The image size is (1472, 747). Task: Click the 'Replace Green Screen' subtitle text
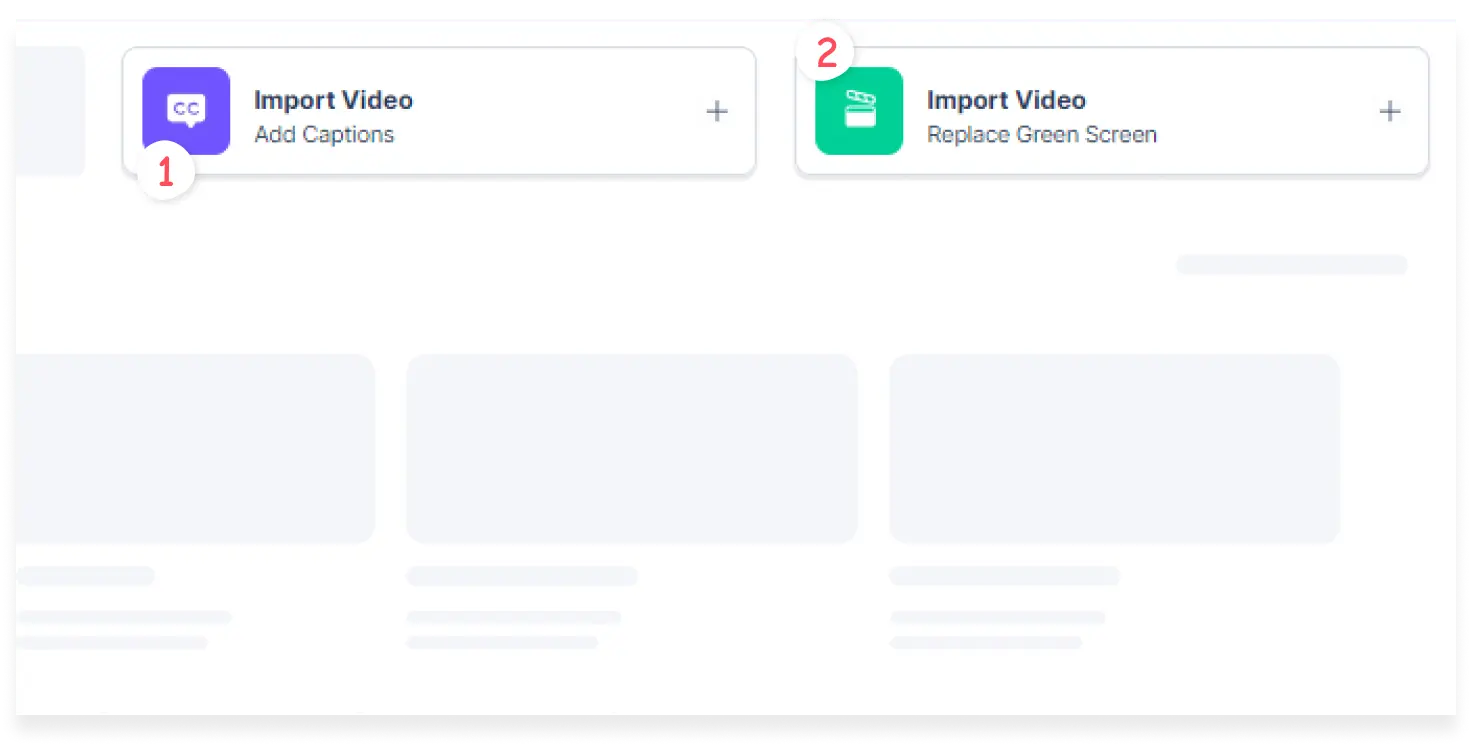coord(1042,135)
